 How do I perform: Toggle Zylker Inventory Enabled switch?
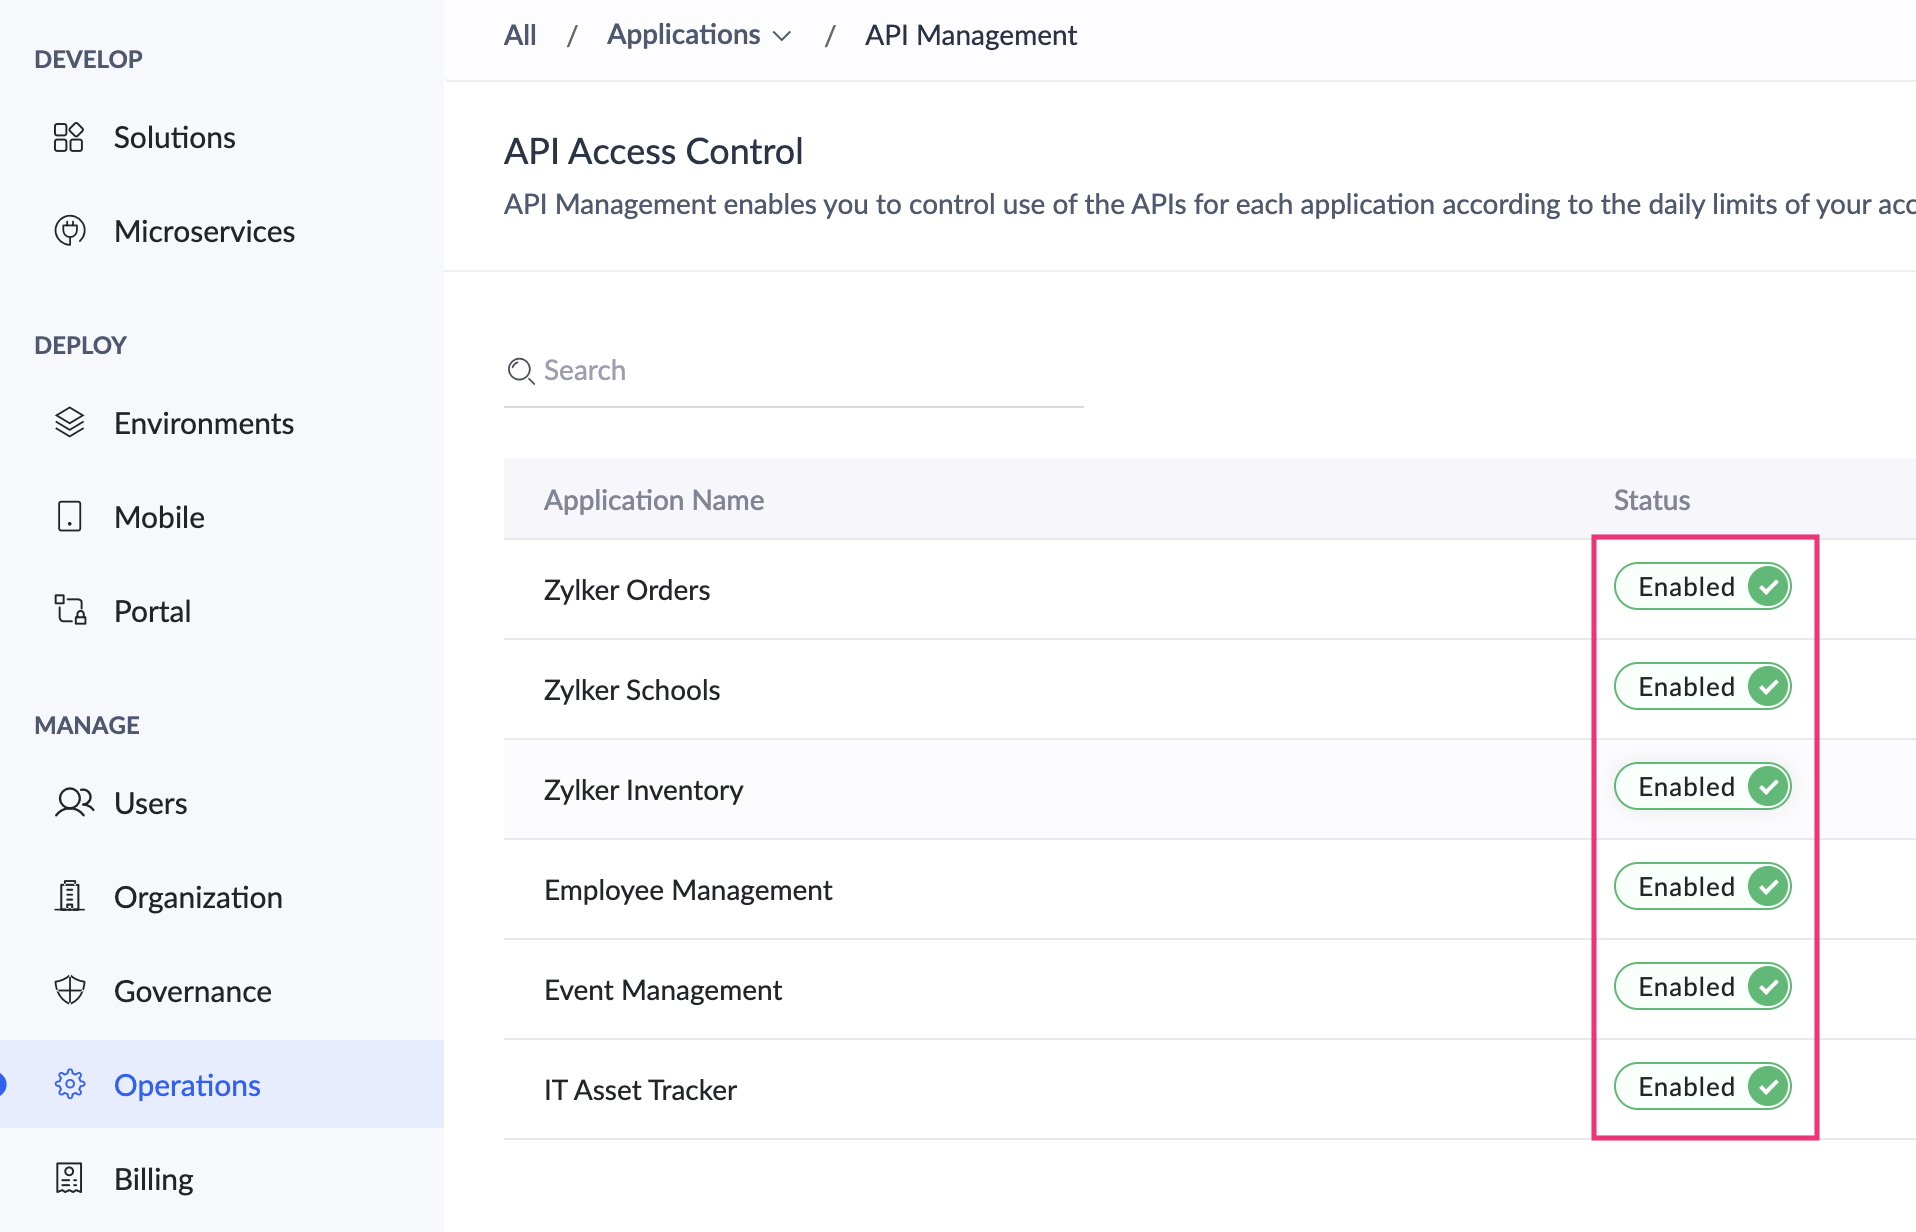(1703, 786)
